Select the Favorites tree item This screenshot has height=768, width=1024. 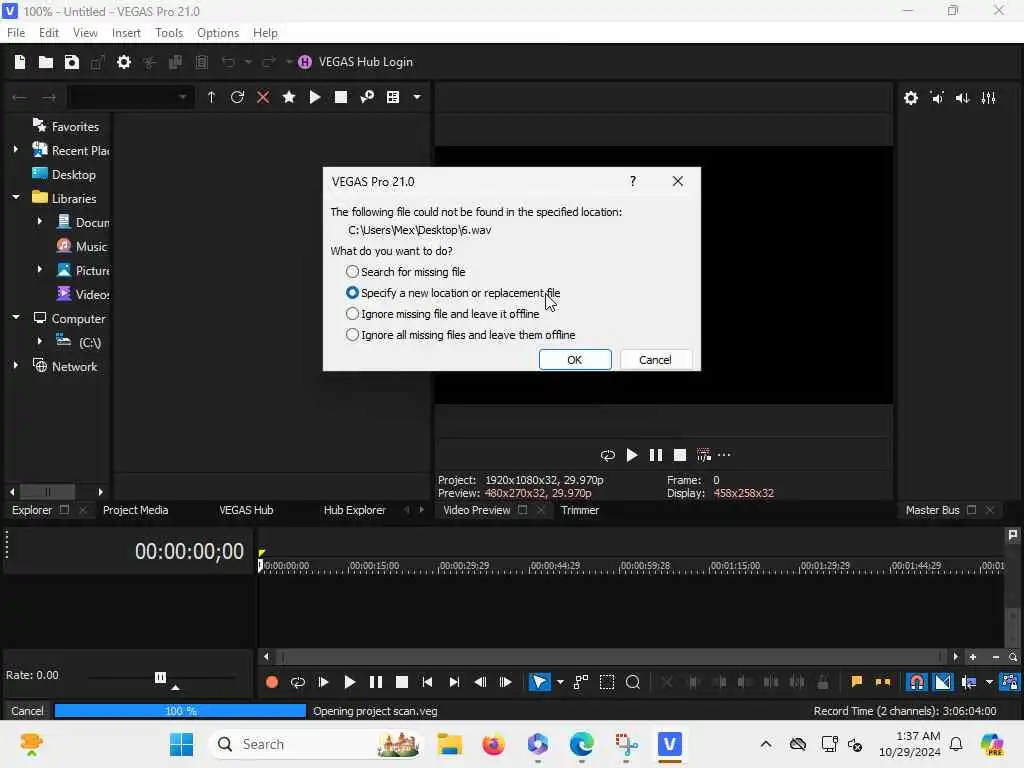tap(66, 126)
